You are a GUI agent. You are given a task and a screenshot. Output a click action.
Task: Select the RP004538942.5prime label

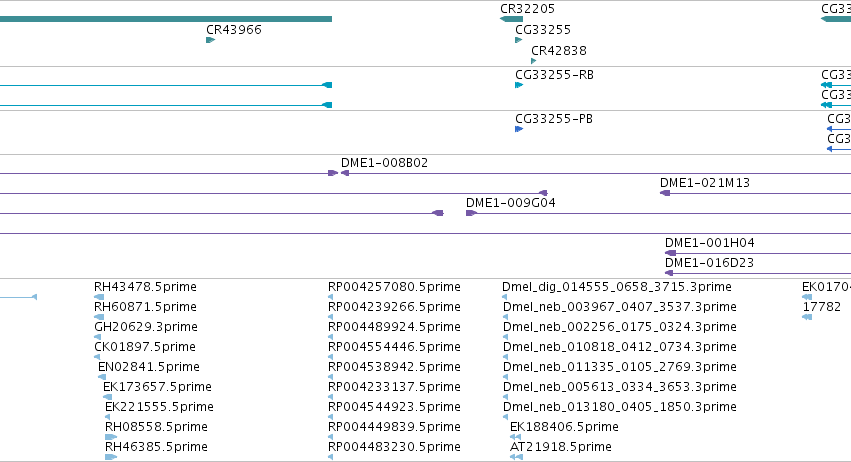[x=395, y=366]
